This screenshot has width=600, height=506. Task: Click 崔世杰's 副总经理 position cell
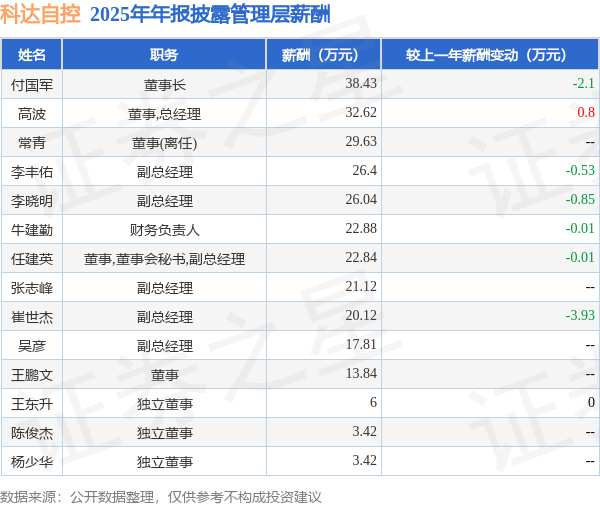click(165, 317)
